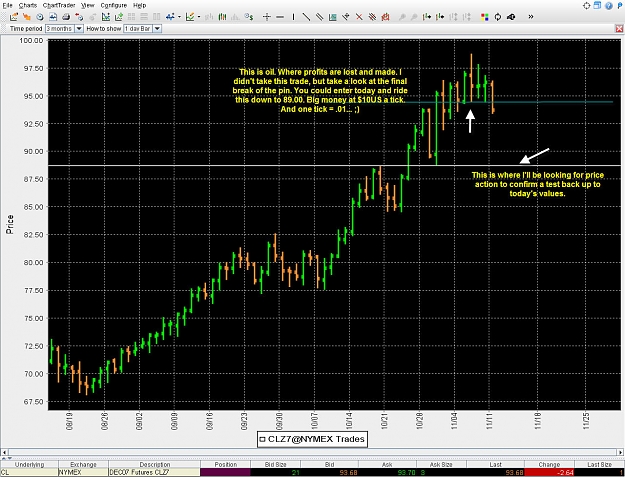The height and width of the screenshot is (477, 625).
Task: Click the blue help question mark icon
Action: point(608,6)
